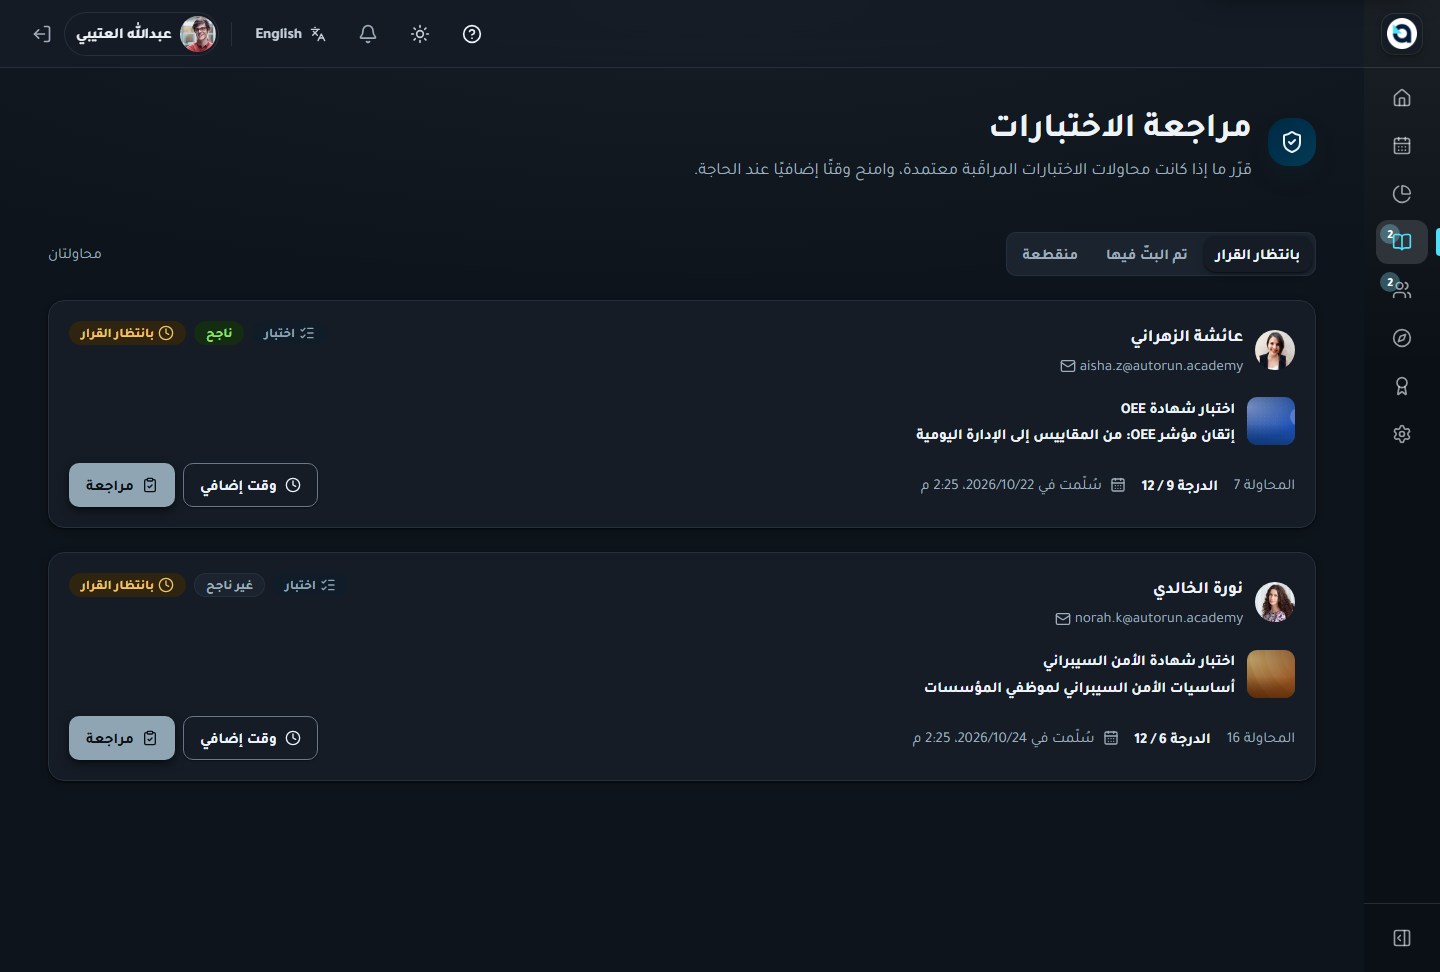Viewport: 1440px width, 972px height.
Task: Click the محاولتان count label
Action: (75, 254)
